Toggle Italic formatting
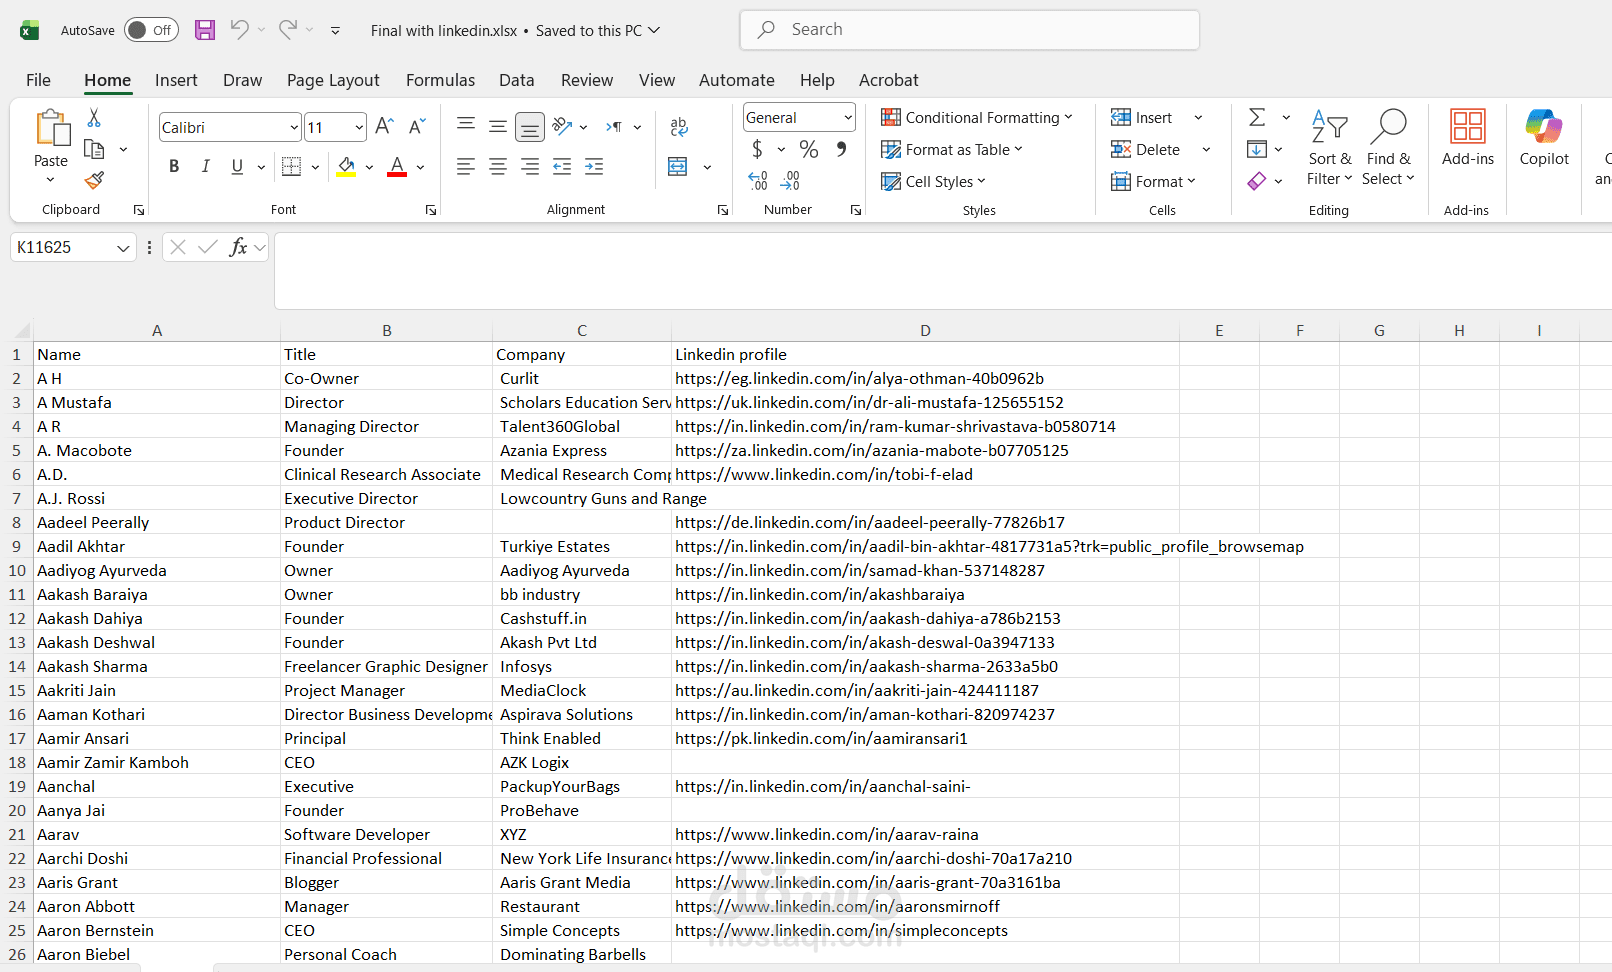This screenshot has width=1612, height=972. click(205, 167)
